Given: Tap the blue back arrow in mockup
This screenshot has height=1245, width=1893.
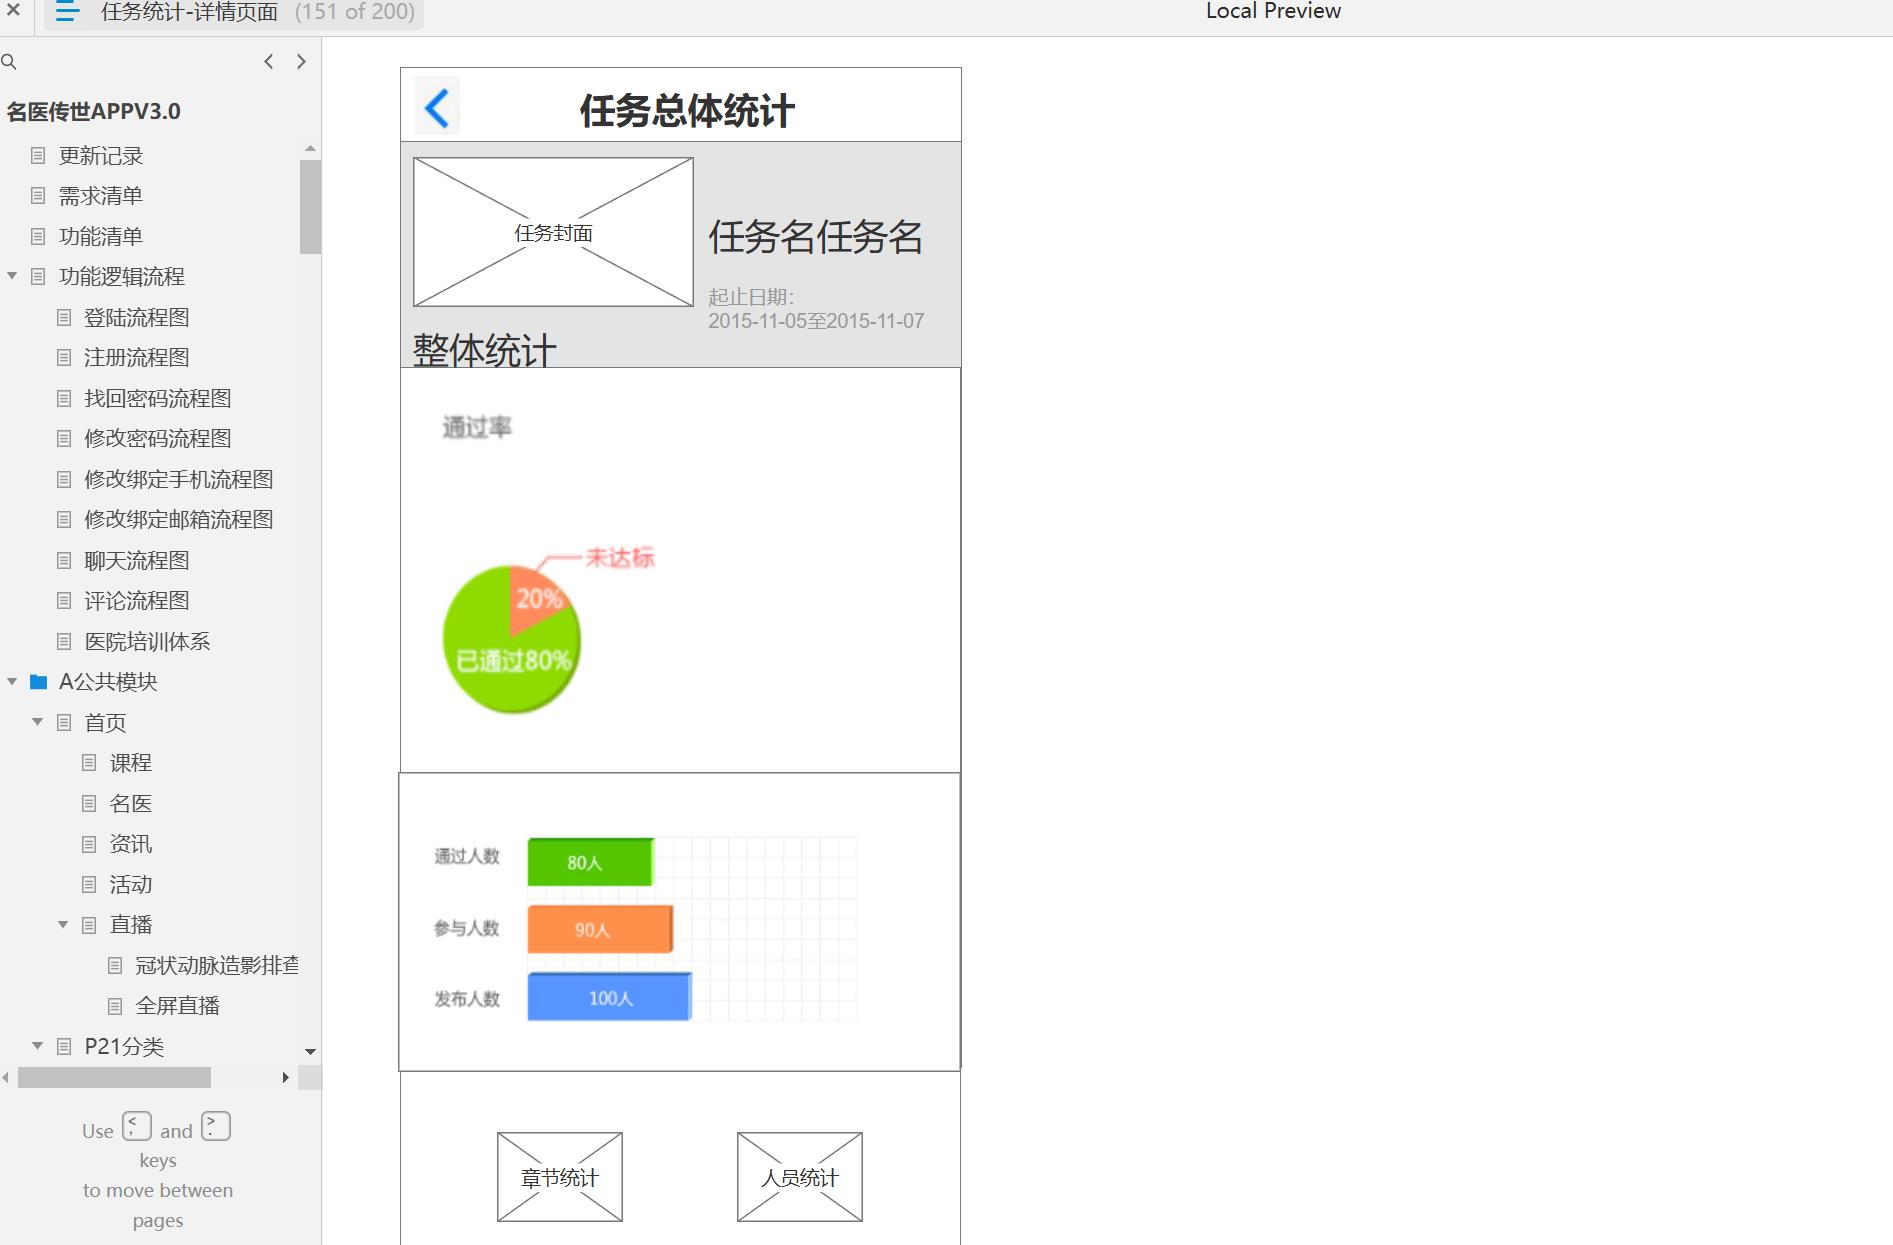Looking at the screenshot, I should tap(437, 107).
